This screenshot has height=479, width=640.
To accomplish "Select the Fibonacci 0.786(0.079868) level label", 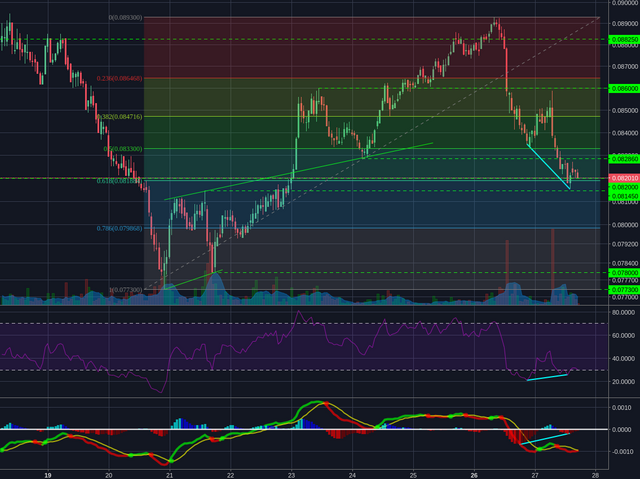I will pyautogui.click(x=120, y=228).
